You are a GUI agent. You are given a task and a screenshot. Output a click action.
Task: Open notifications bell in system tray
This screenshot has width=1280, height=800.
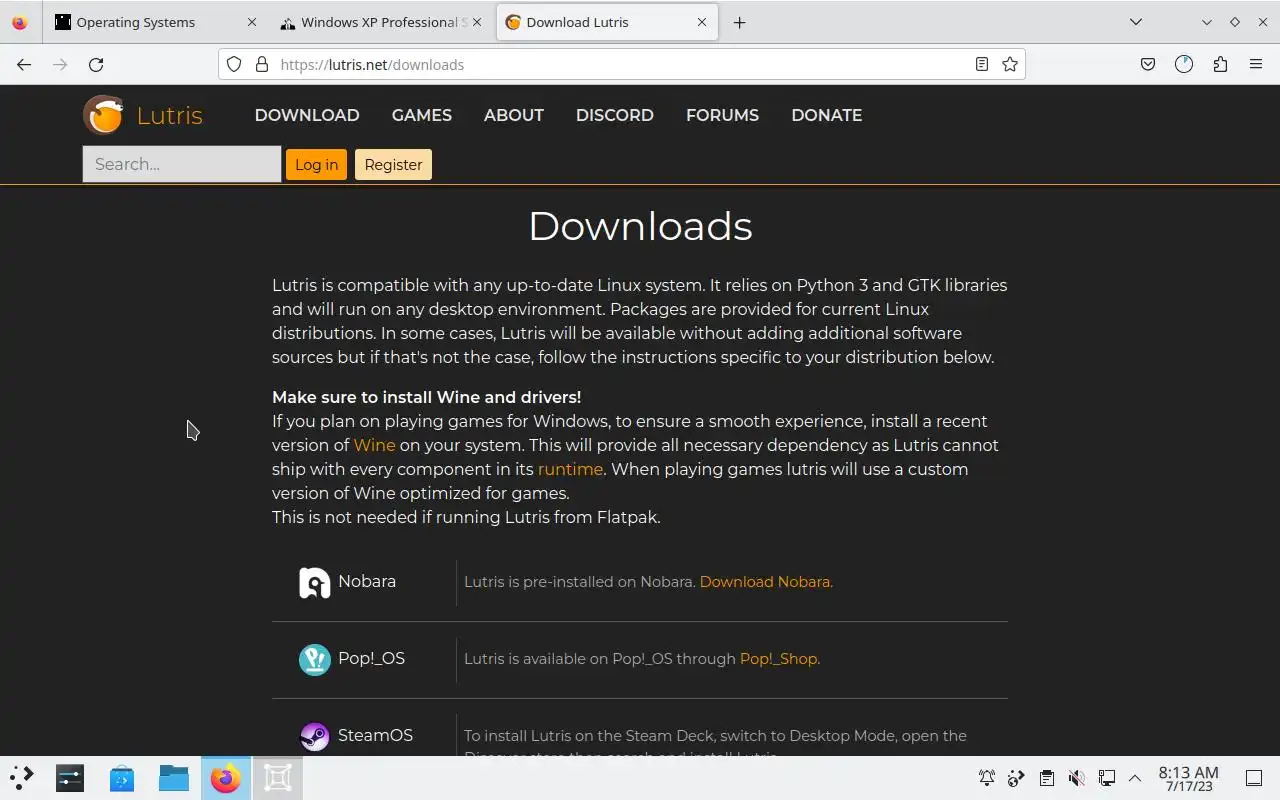pos(987,778)
